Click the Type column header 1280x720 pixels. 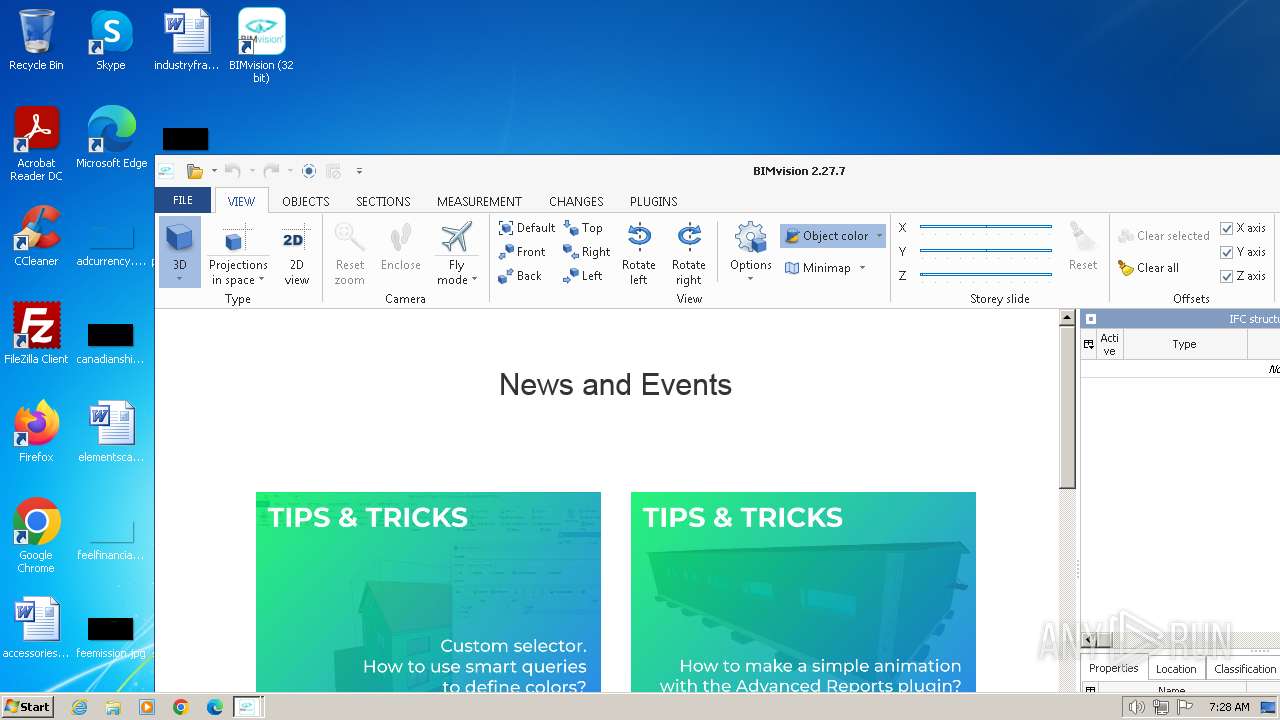click(1184, 344)
